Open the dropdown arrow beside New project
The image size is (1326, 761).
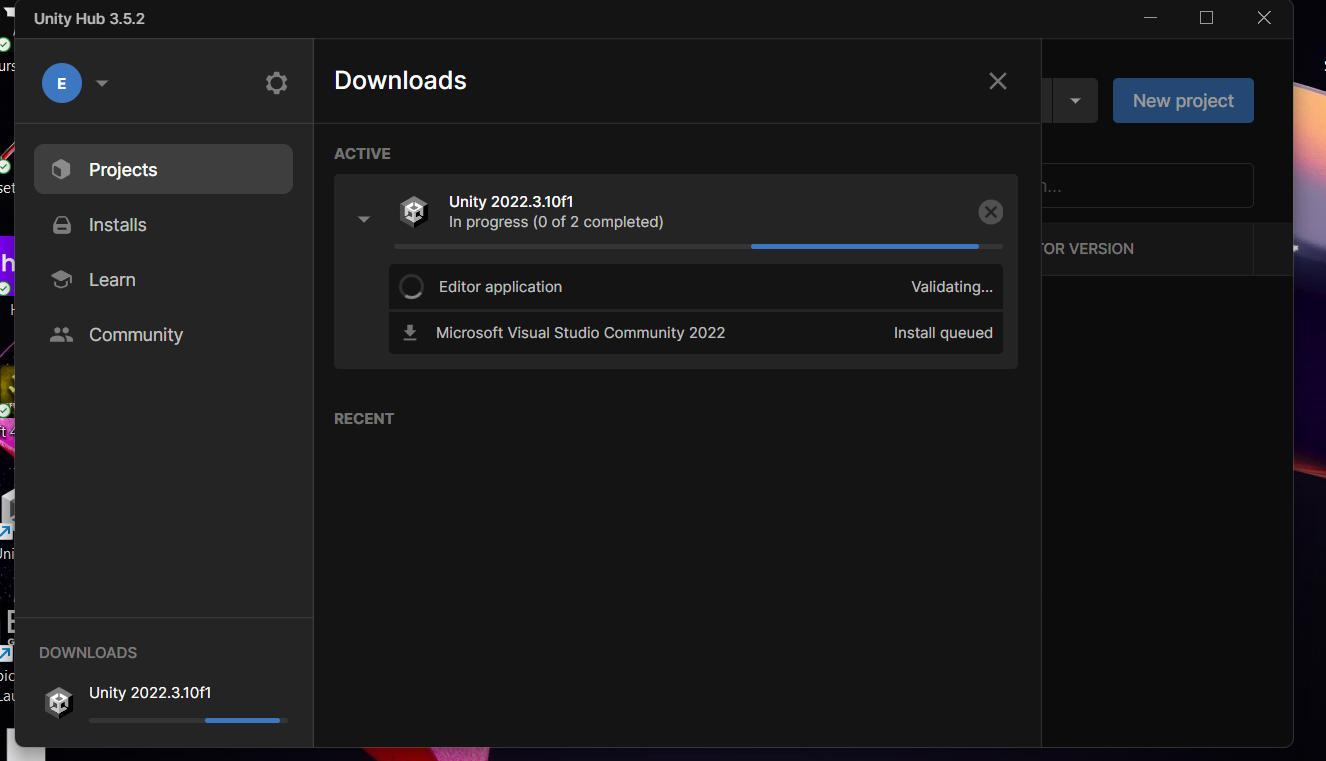tap(1075, 101)
